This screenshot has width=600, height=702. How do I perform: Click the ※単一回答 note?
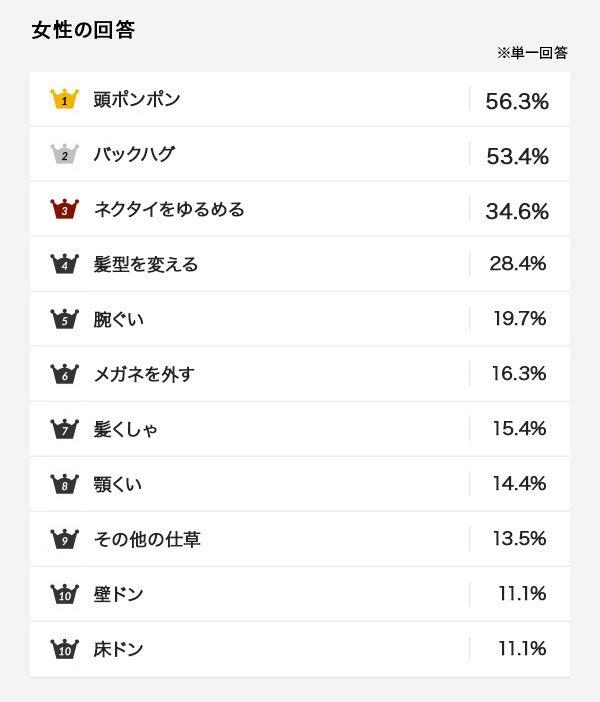tap(532, 53)
